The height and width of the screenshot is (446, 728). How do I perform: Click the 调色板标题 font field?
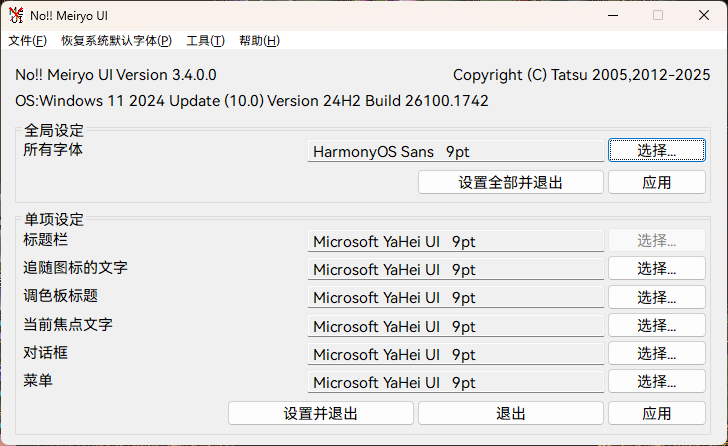pyautogui.click(x=456, y=297)
